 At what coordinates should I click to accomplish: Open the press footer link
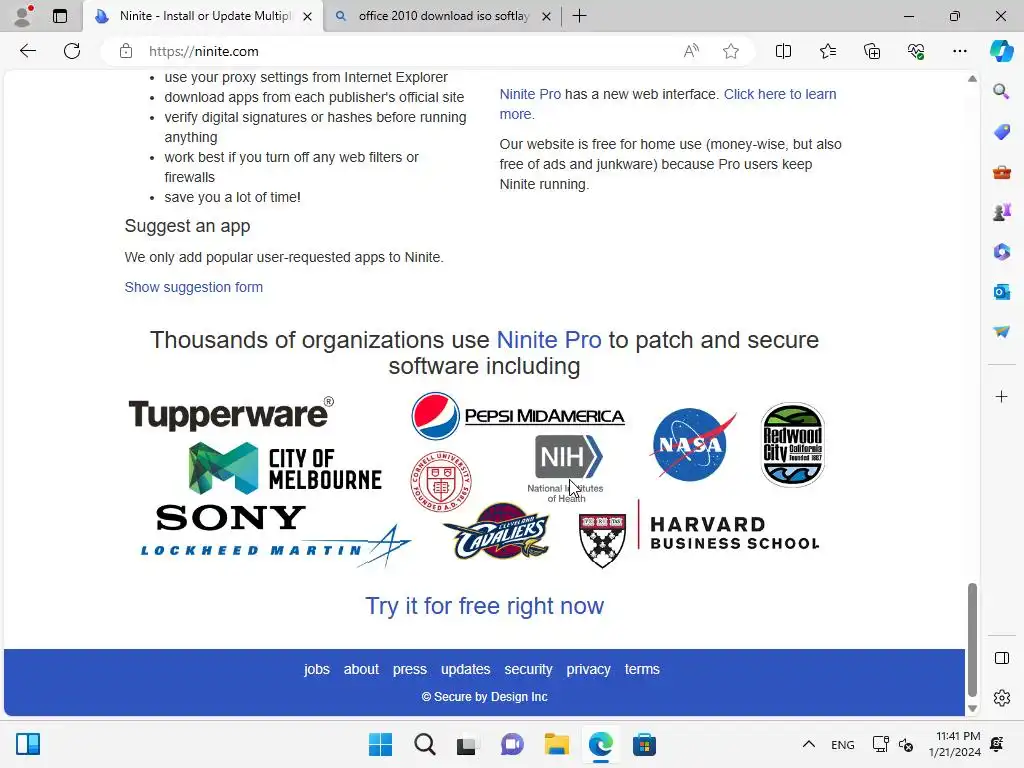(x=409, y=669)
